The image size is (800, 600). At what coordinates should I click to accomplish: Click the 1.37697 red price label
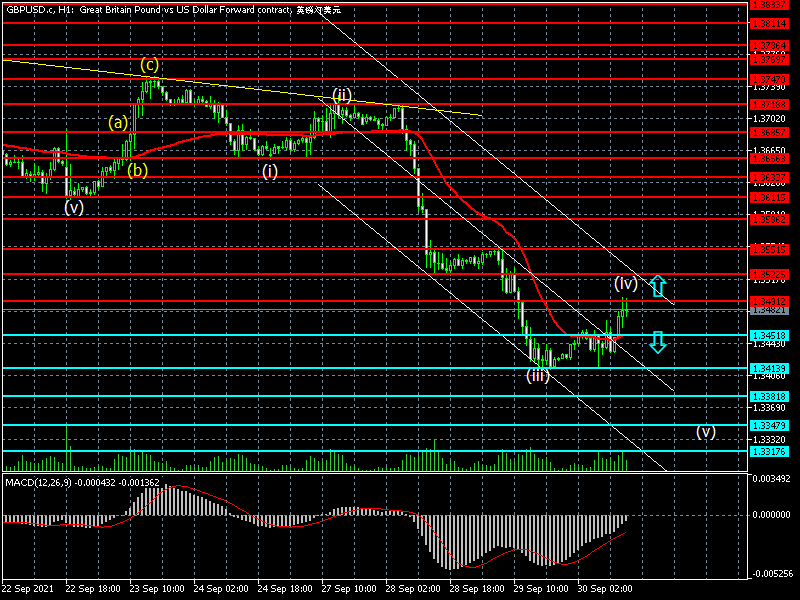point(770,60)
